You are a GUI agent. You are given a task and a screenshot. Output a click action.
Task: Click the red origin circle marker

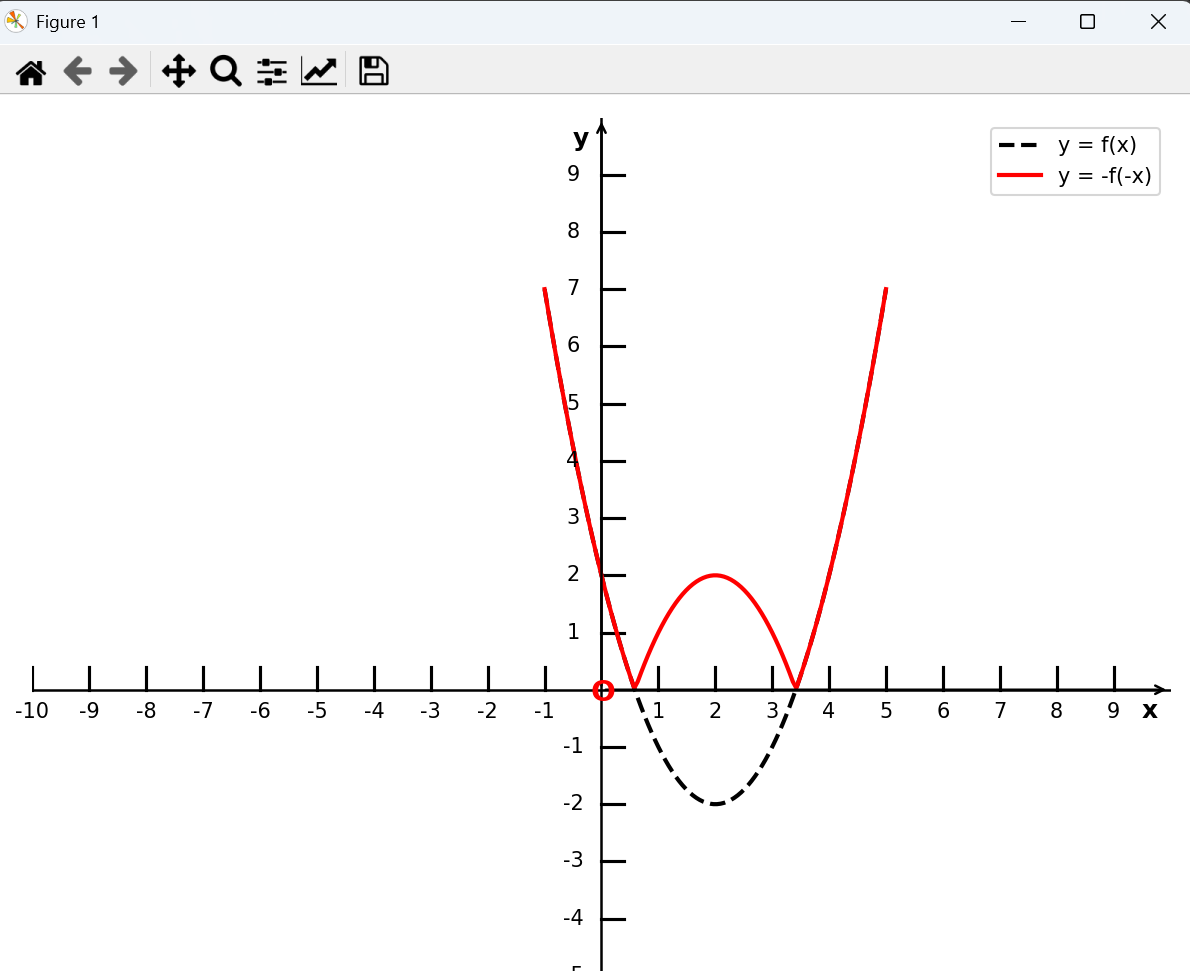(x=603, y=690)
